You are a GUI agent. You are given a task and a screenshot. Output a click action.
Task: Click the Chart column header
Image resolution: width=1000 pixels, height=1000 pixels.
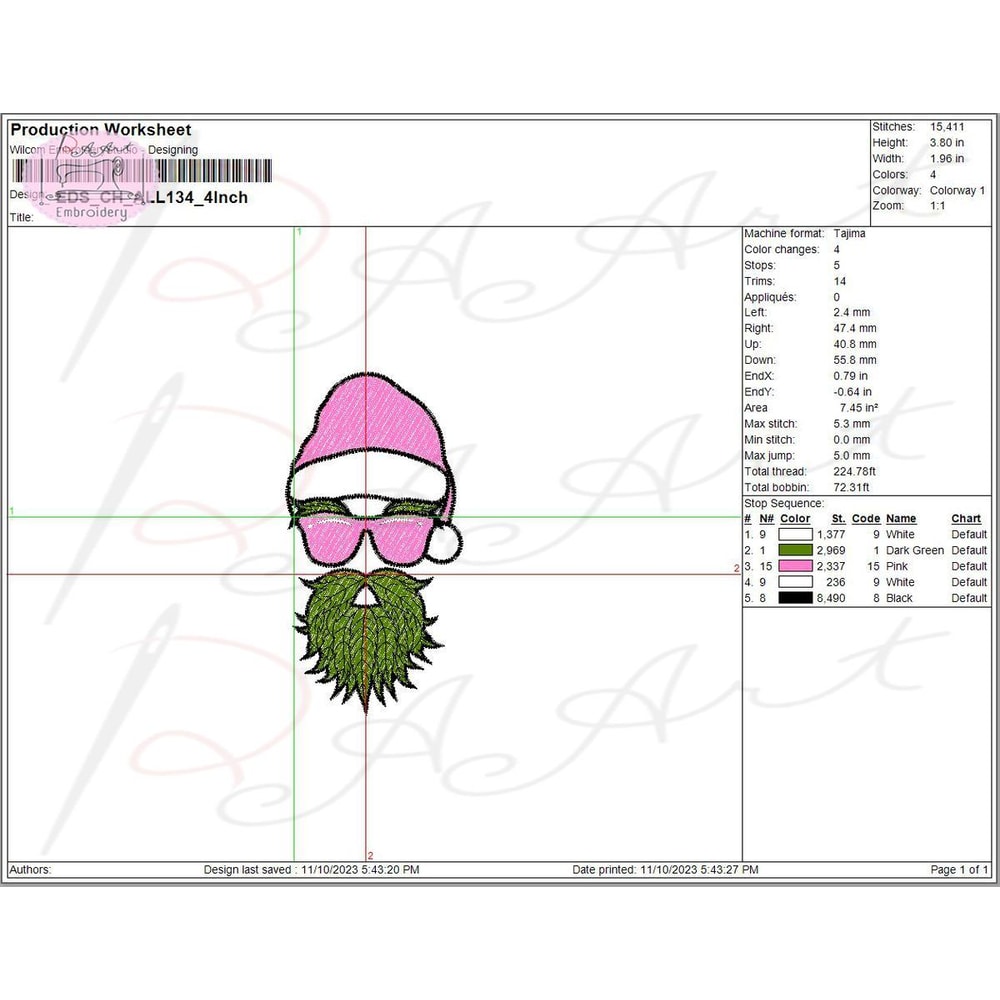click(x=966, y=519)
